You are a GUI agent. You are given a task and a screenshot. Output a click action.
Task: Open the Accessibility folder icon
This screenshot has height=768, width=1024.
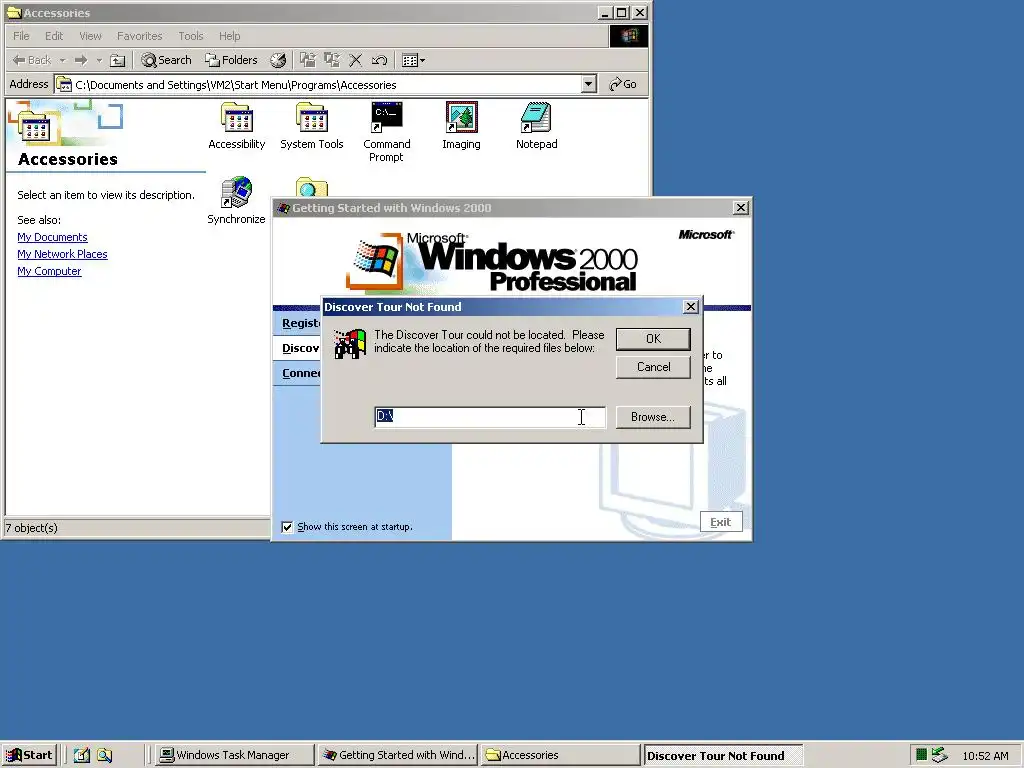point(236,118)
